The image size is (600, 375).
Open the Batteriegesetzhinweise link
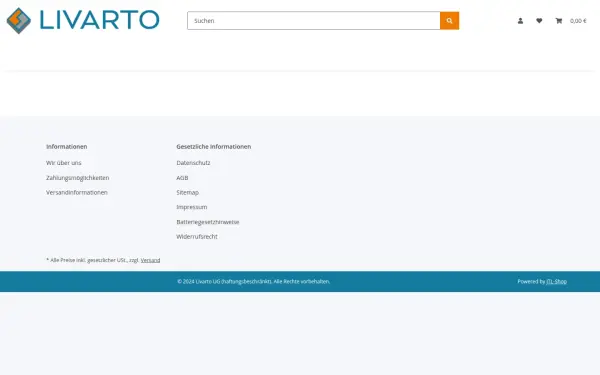[x=208, y=222]
